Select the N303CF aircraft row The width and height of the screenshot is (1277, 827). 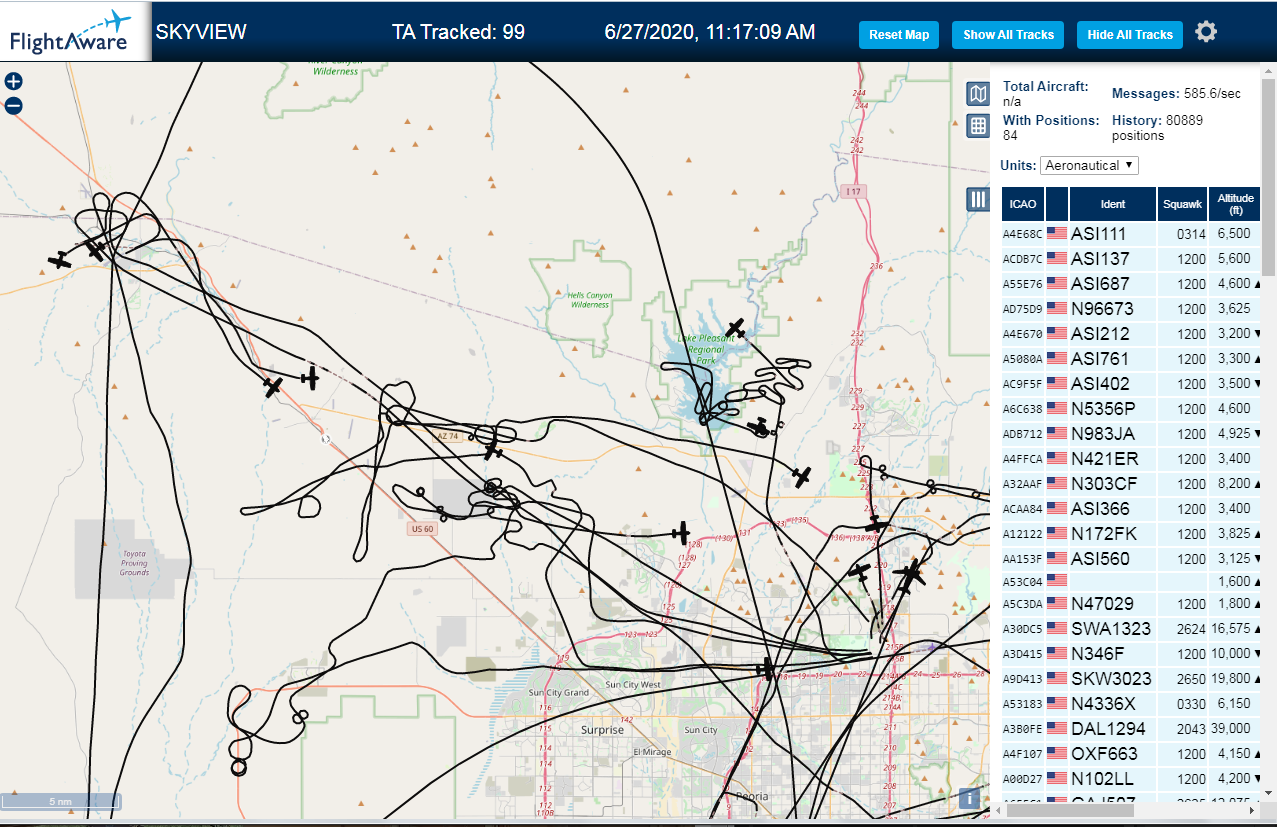pyautogui.click(x=1132, y=484)
